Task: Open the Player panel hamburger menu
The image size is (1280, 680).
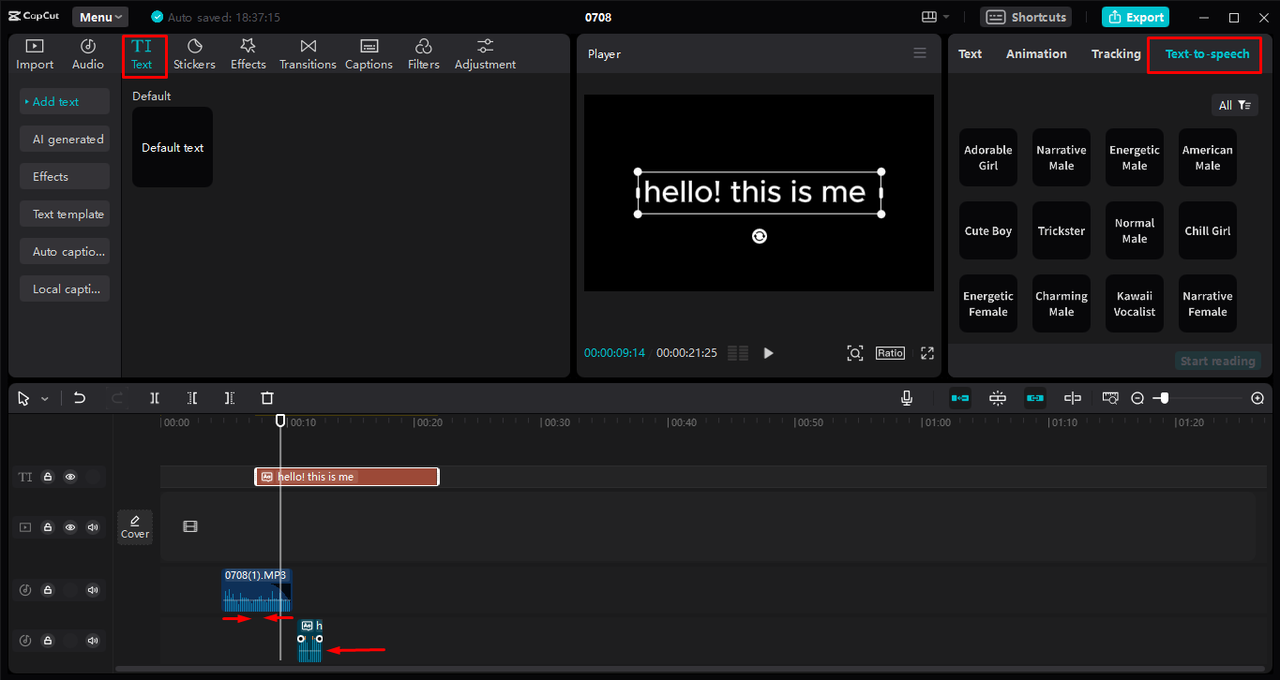Action: [x=920, y=53]
